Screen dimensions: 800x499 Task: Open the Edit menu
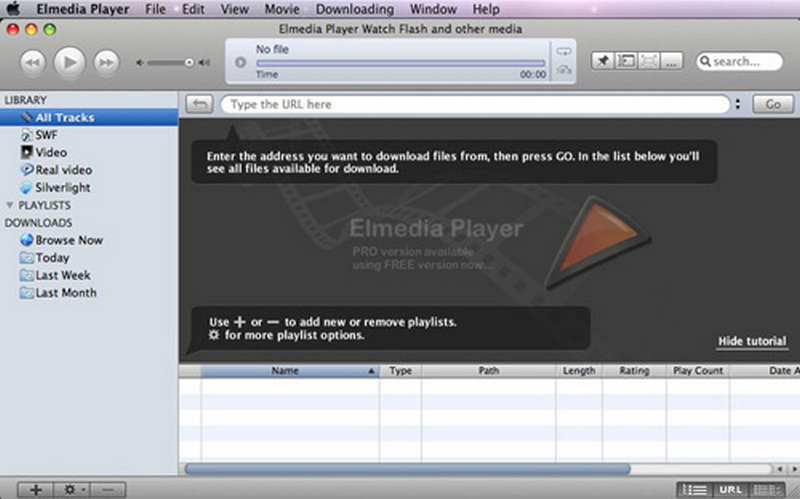193,9
